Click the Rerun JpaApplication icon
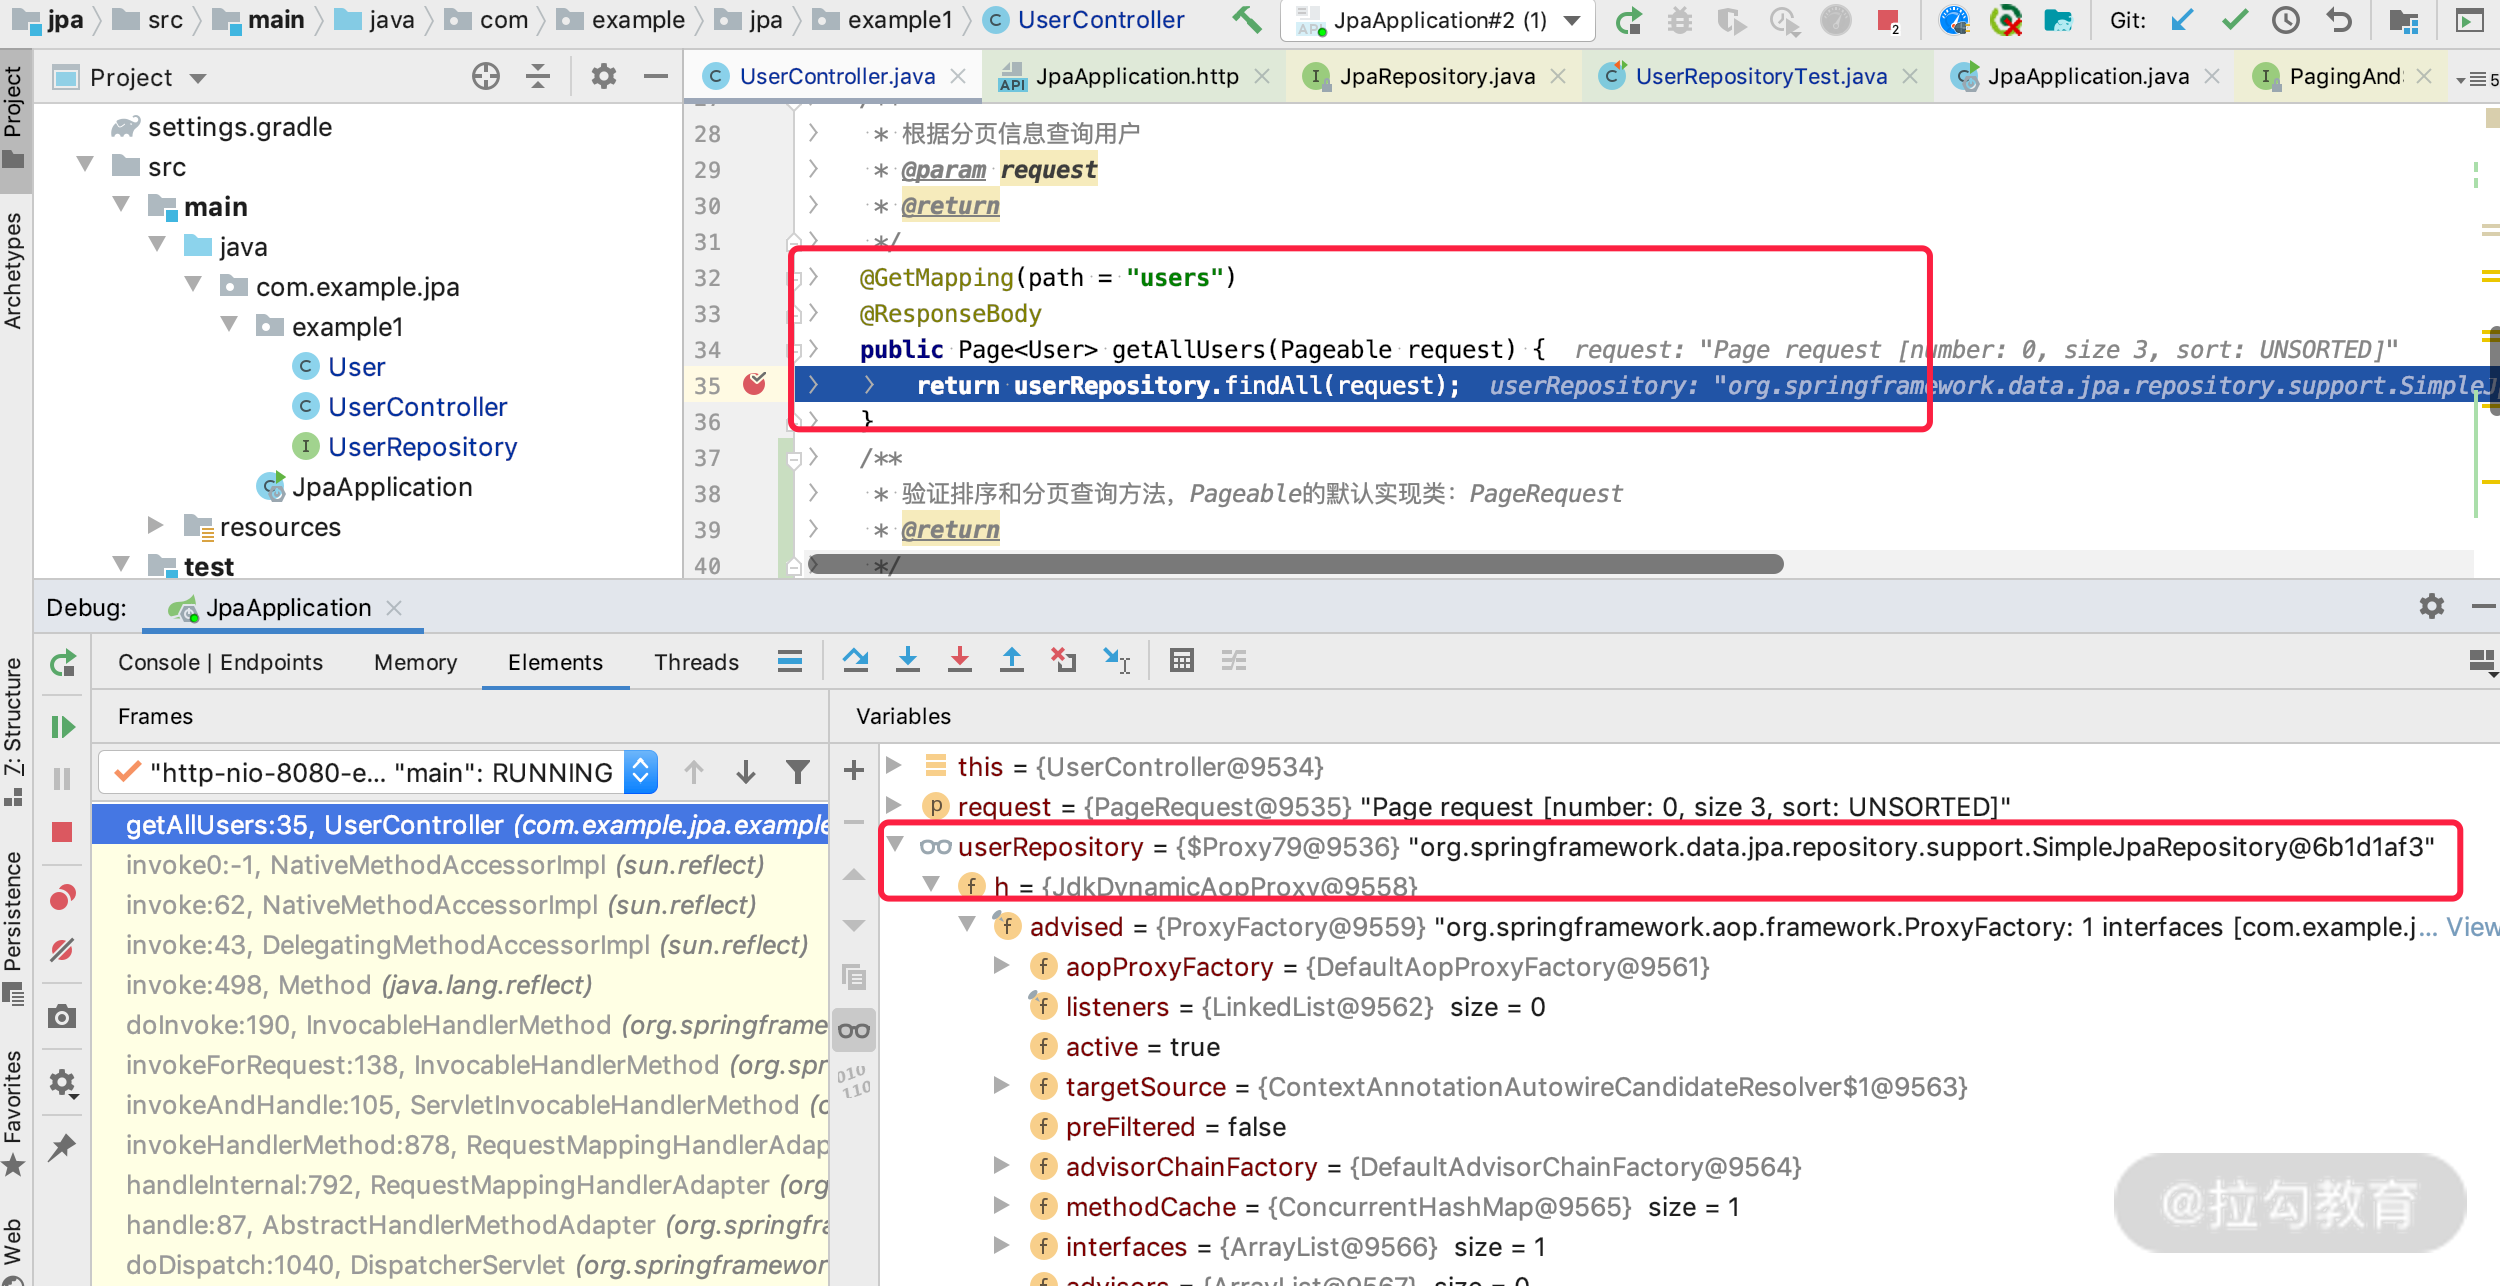The image size is (2500, 1286). [62, 663]
